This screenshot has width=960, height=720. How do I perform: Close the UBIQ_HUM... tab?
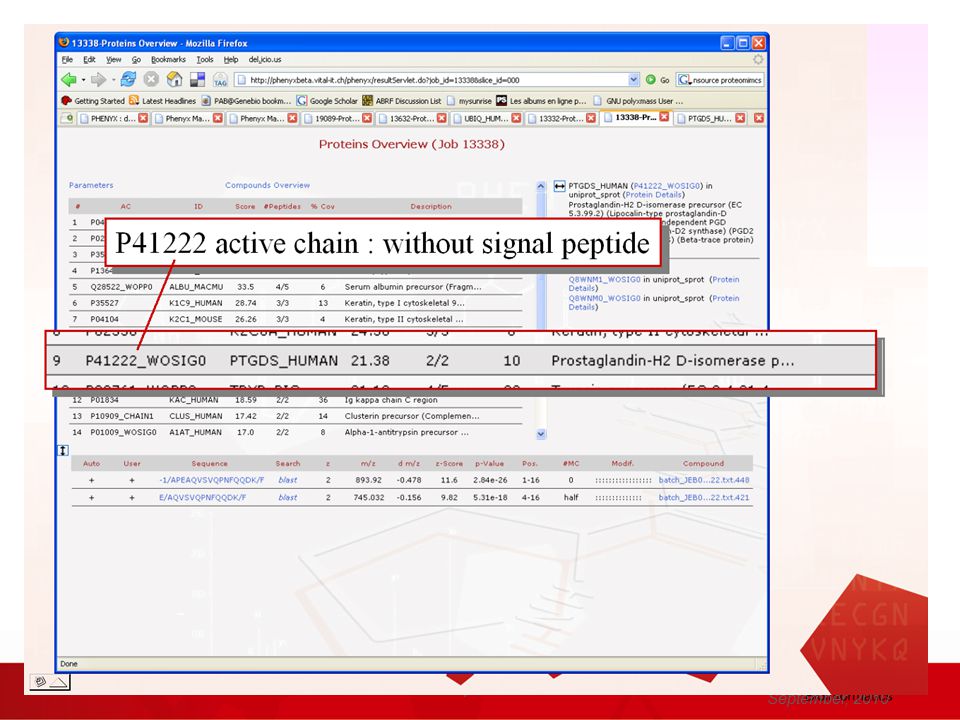(516, 118)
